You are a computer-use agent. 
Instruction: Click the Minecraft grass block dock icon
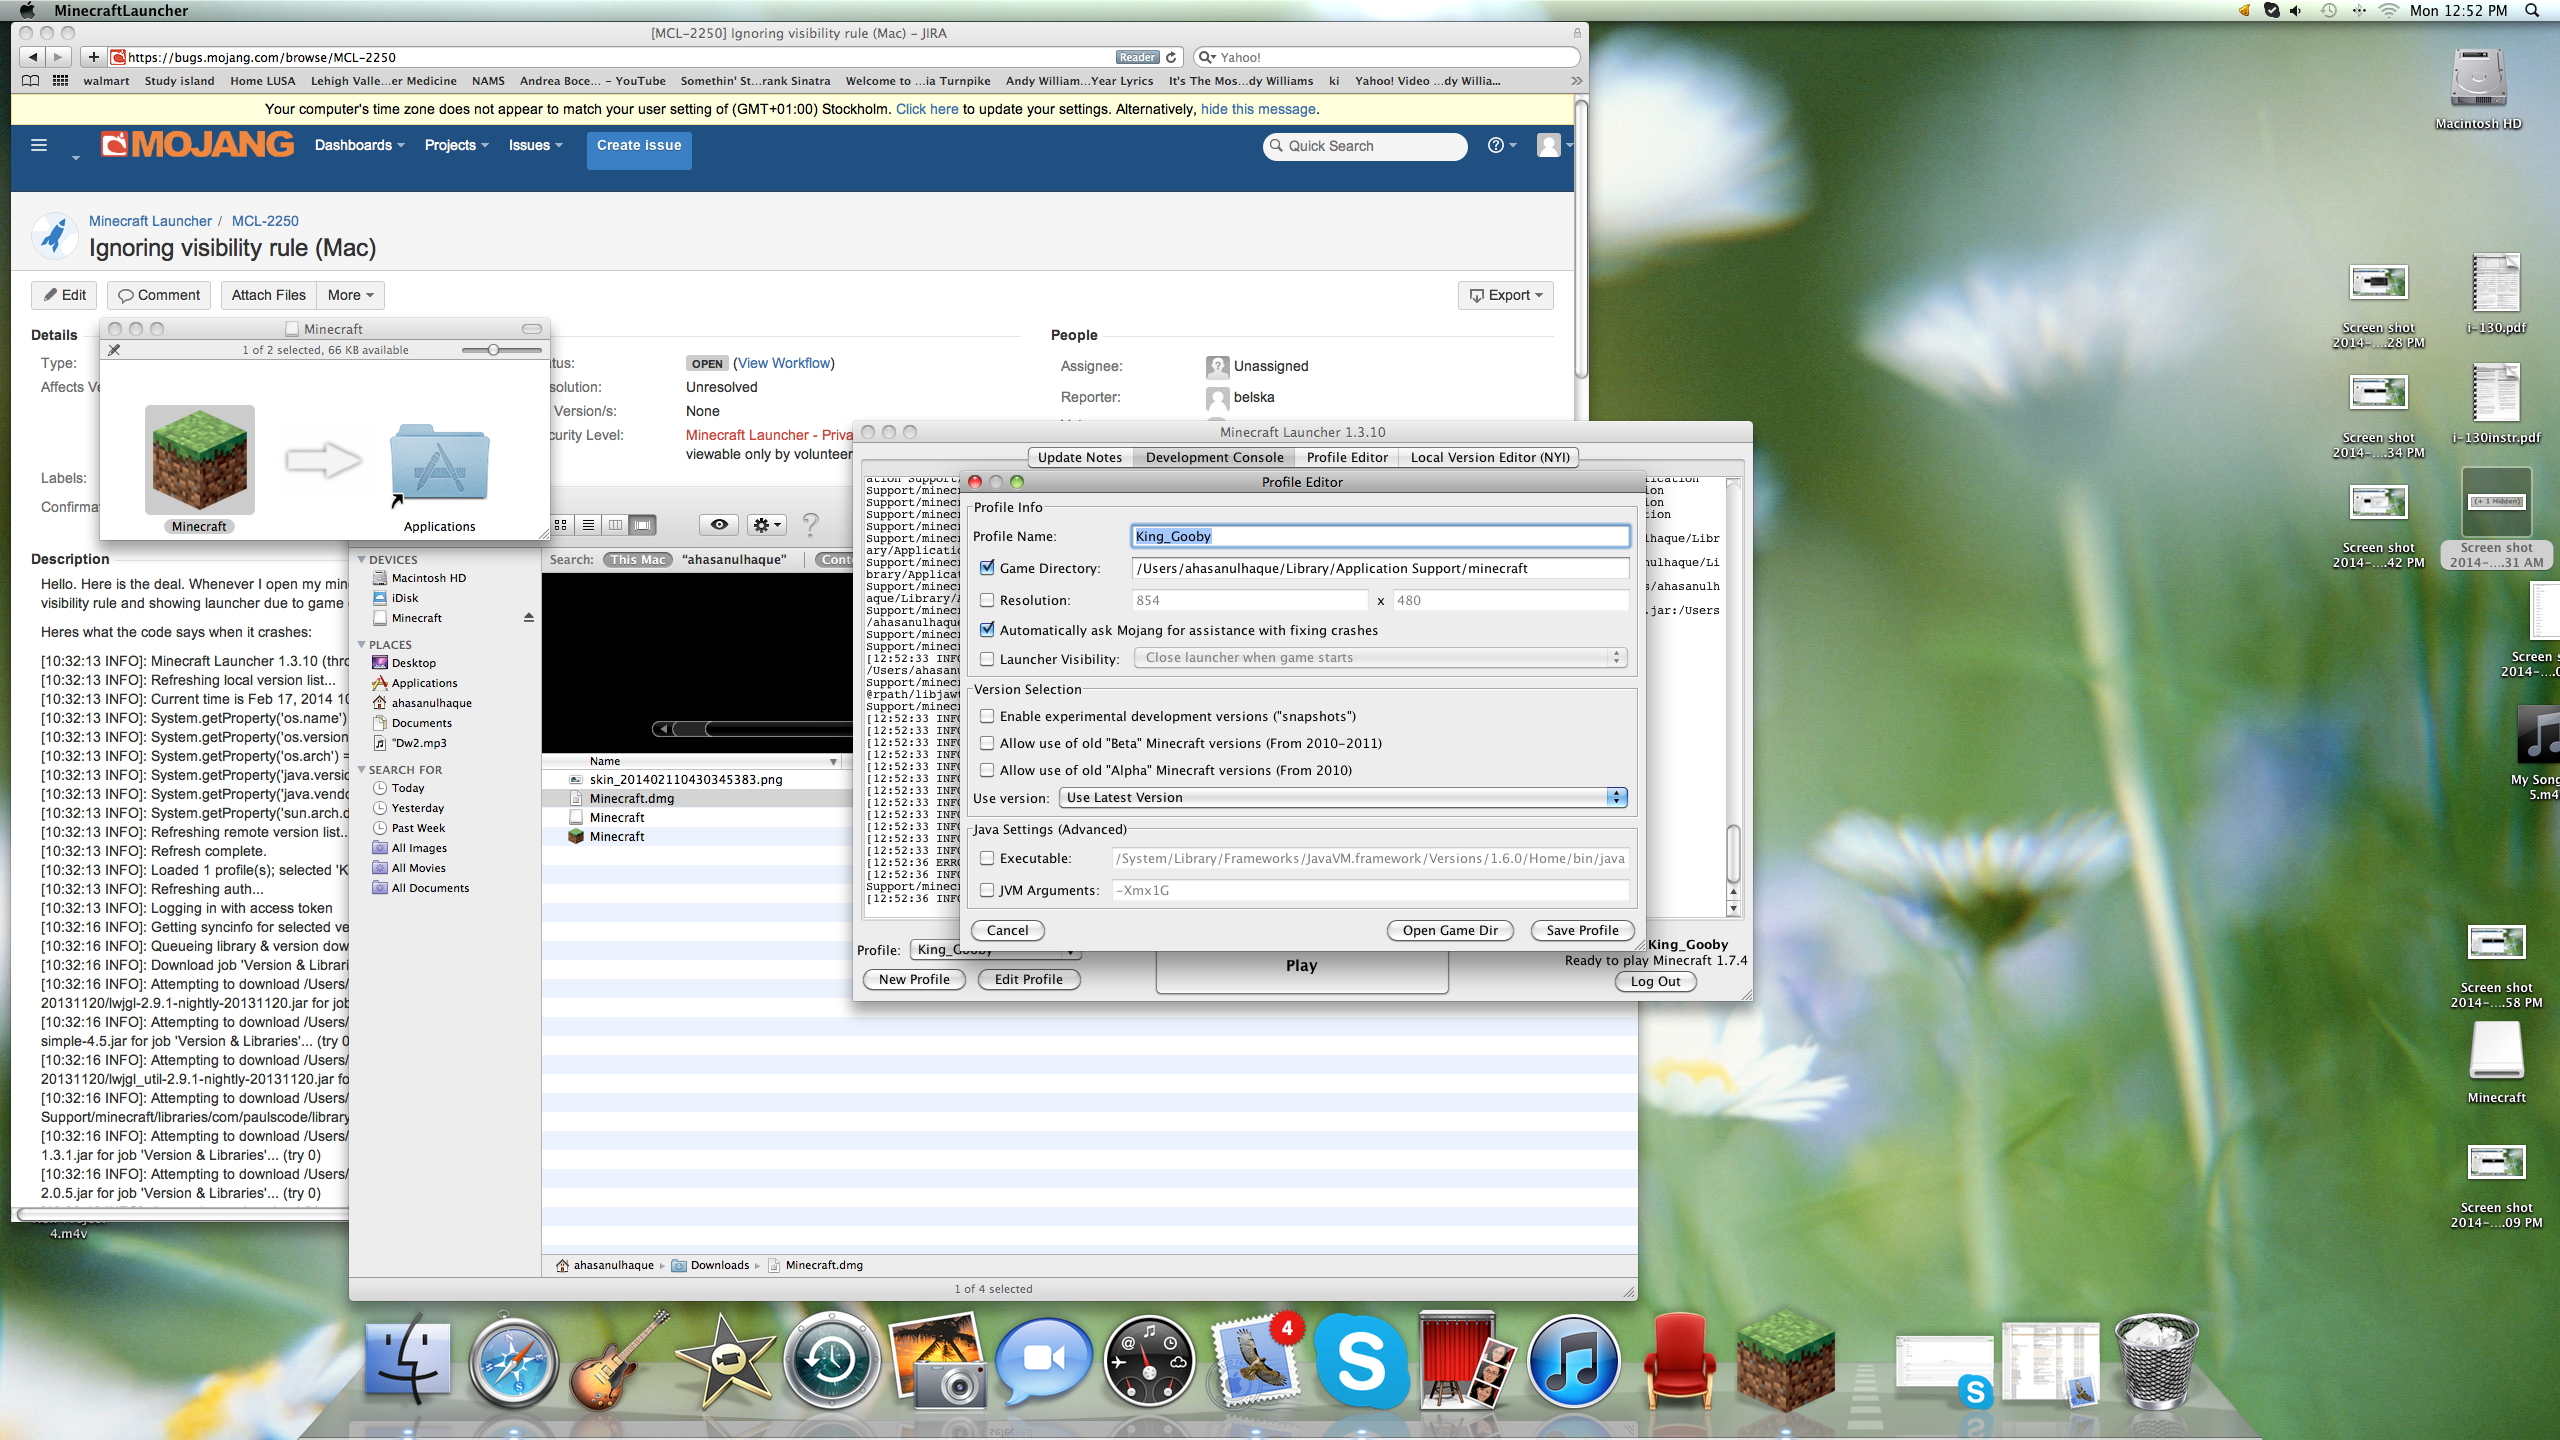click(1785, 1362)
